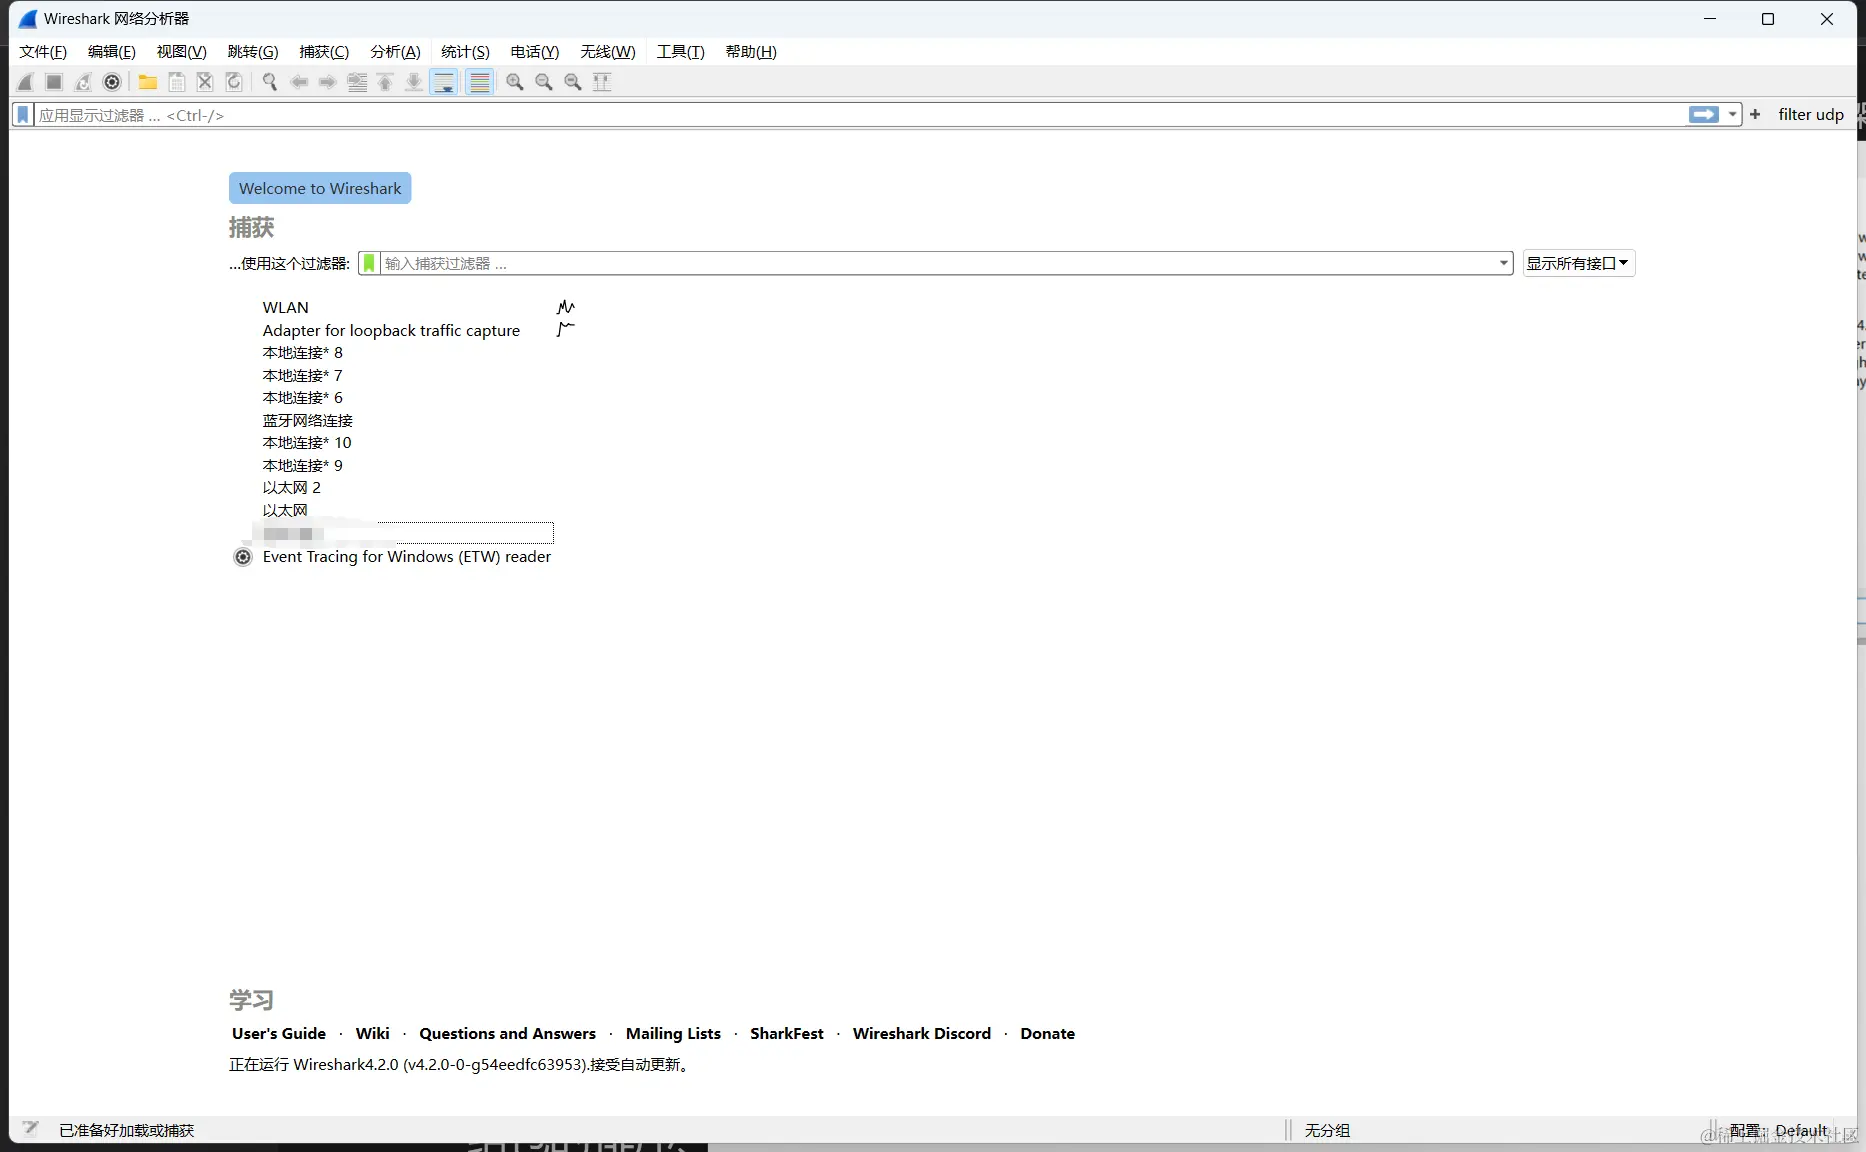
Task: Click the go to specified packet icon
Action: (x=357, y=82)
